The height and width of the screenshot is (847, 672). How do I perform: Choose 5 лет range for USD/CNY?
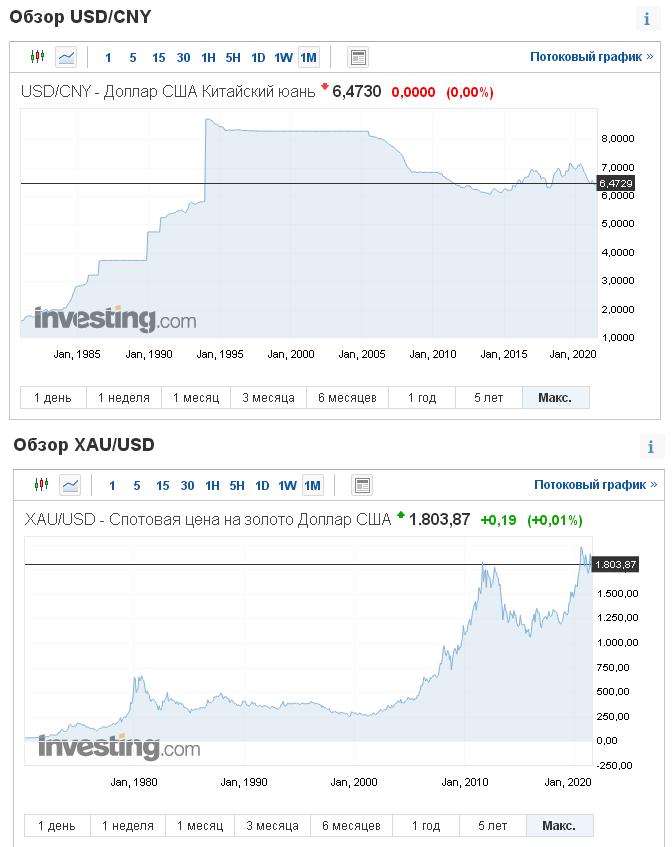489,398
